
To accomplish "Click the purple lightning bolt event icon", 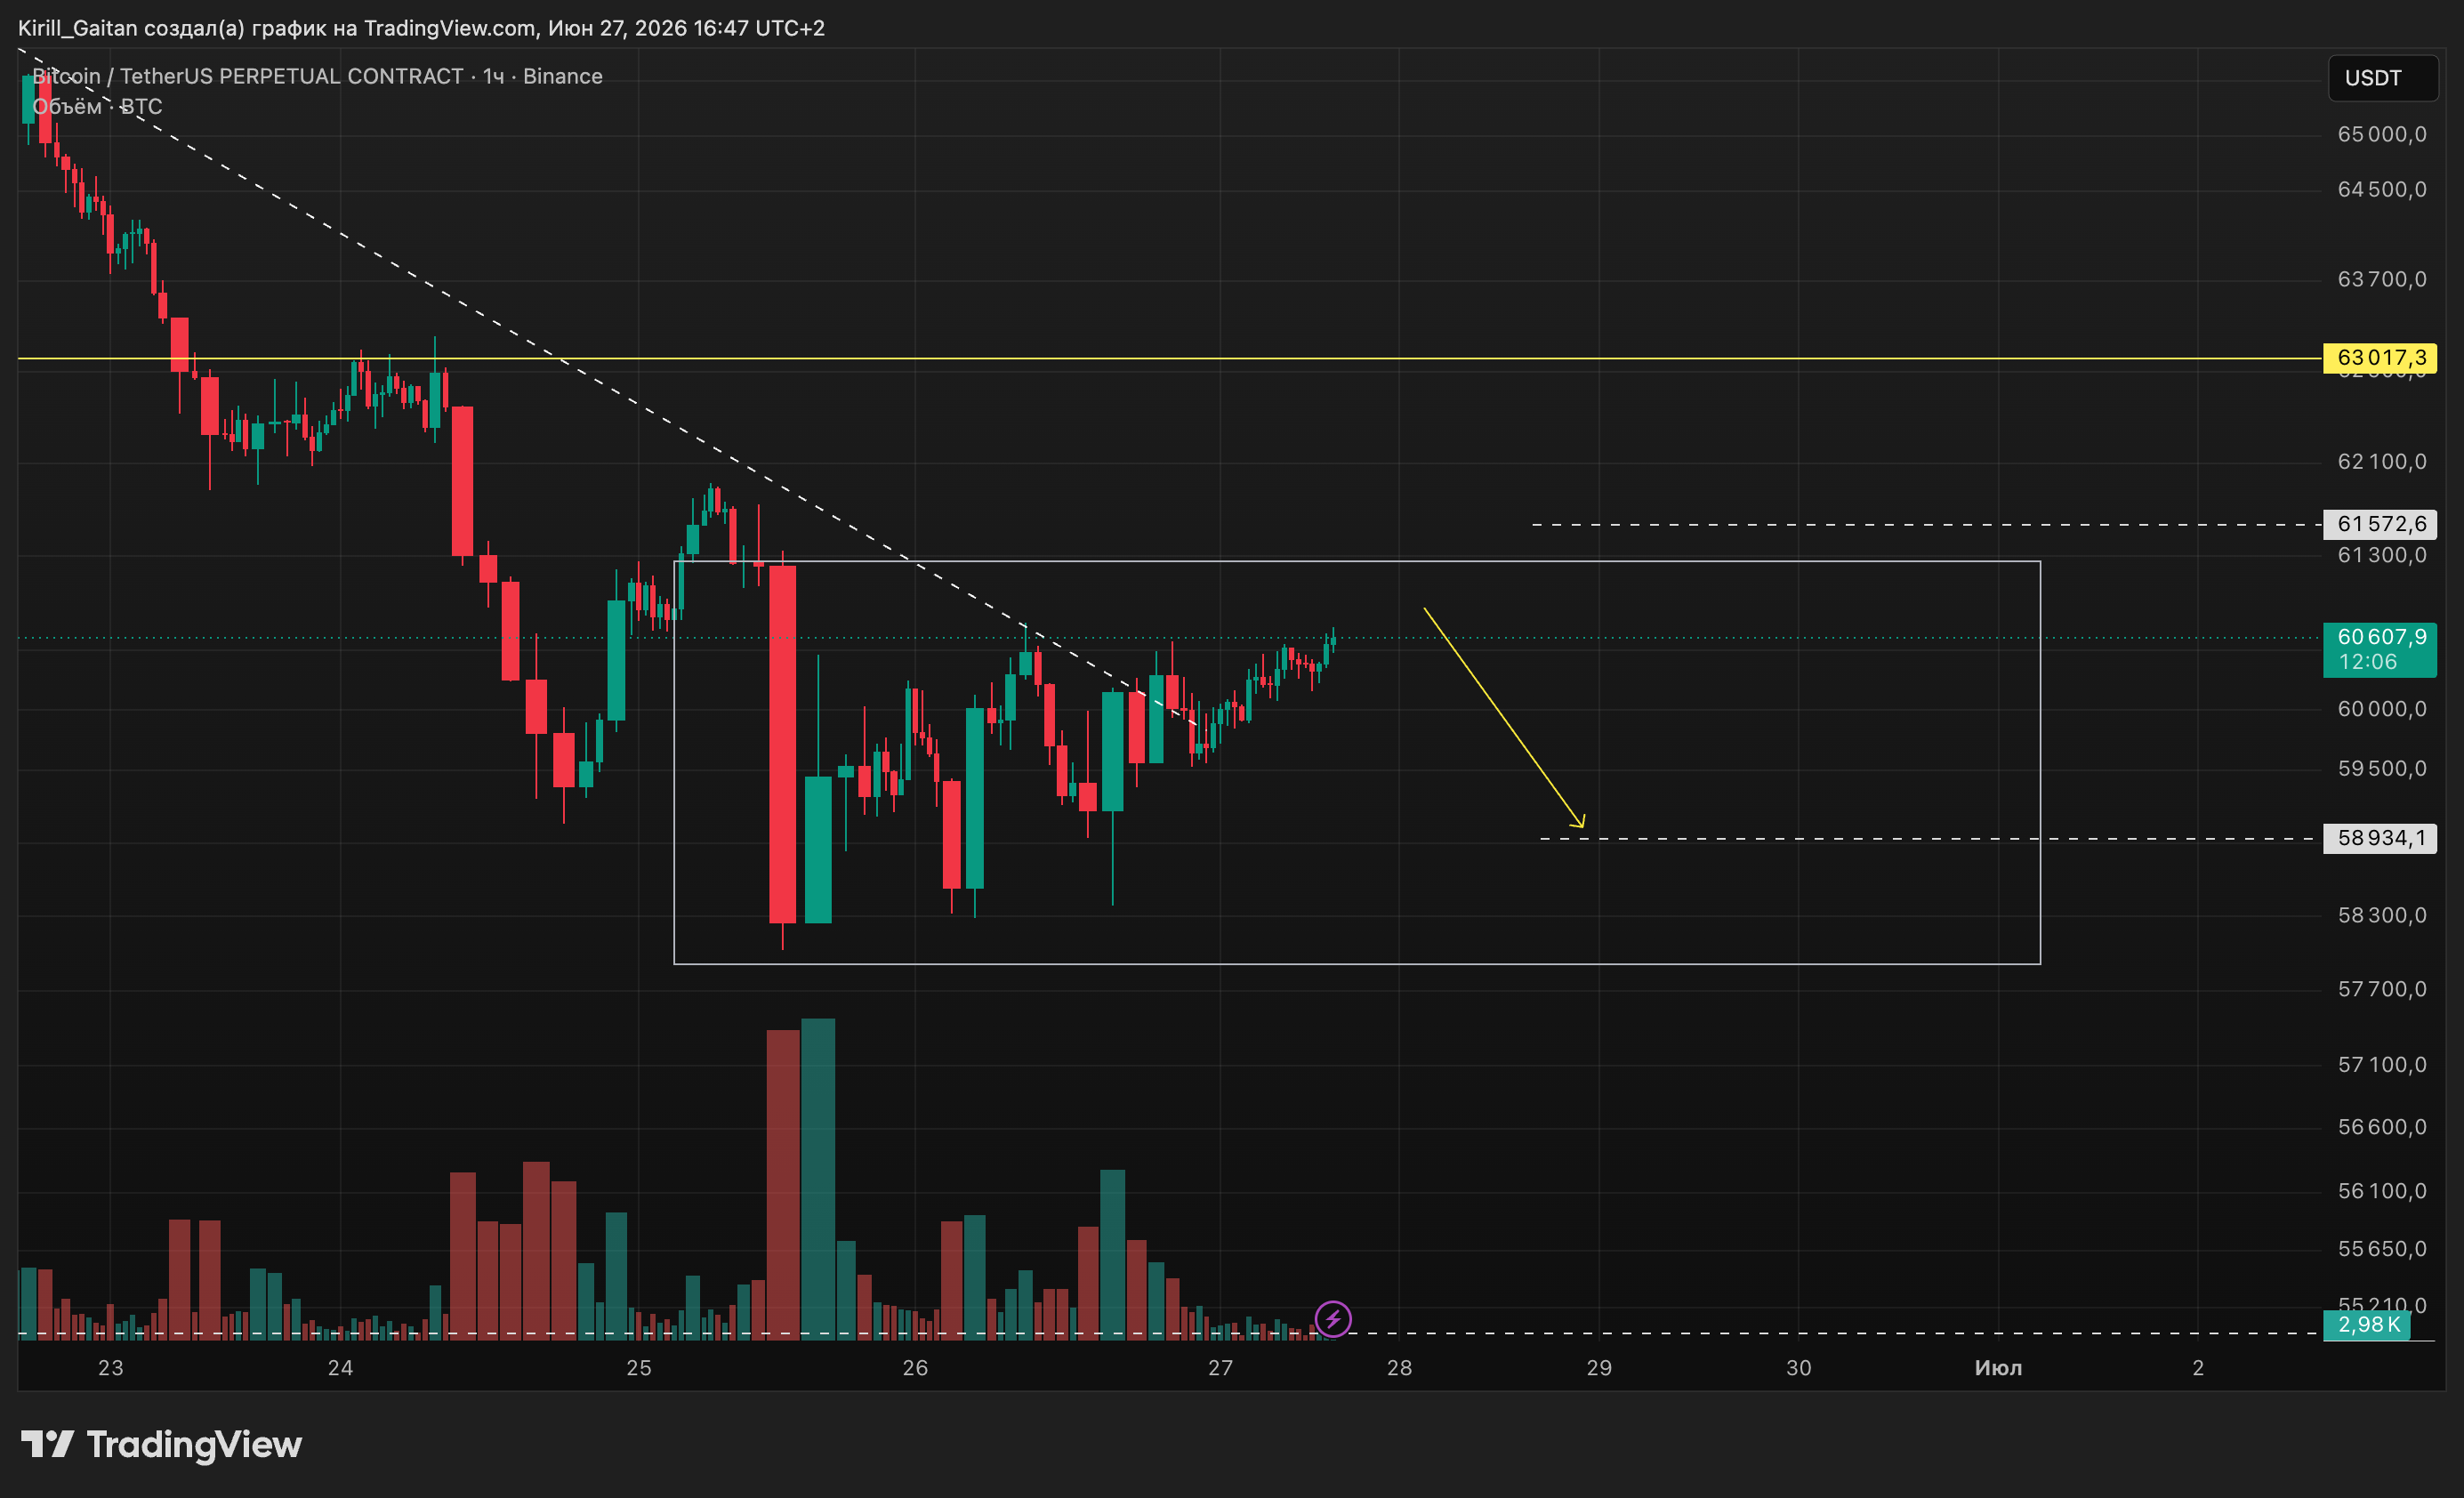I will point(1333,1319).
